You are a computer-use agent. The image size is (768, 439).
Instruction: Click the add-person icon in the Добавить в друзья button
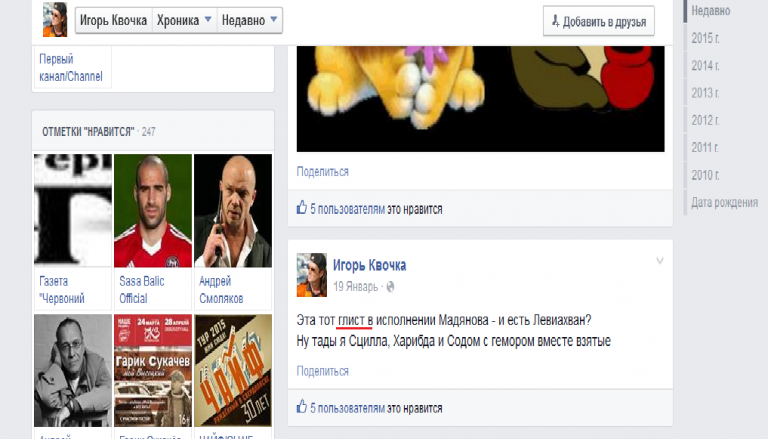coord(555,21)
